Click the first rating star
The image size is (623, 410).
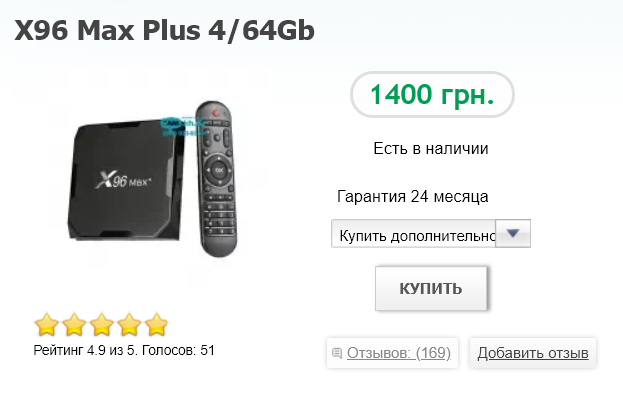[x=47, y=325]
